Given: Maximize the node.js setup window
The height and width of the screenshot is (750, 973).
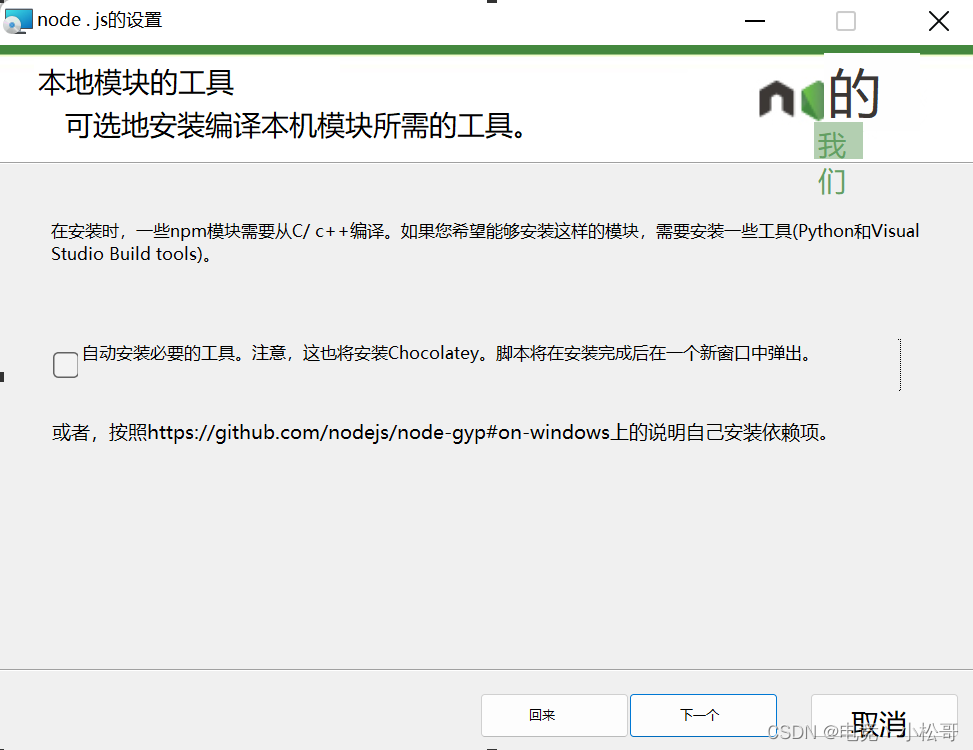Looking at the screenshot, I should pos(846,21).
